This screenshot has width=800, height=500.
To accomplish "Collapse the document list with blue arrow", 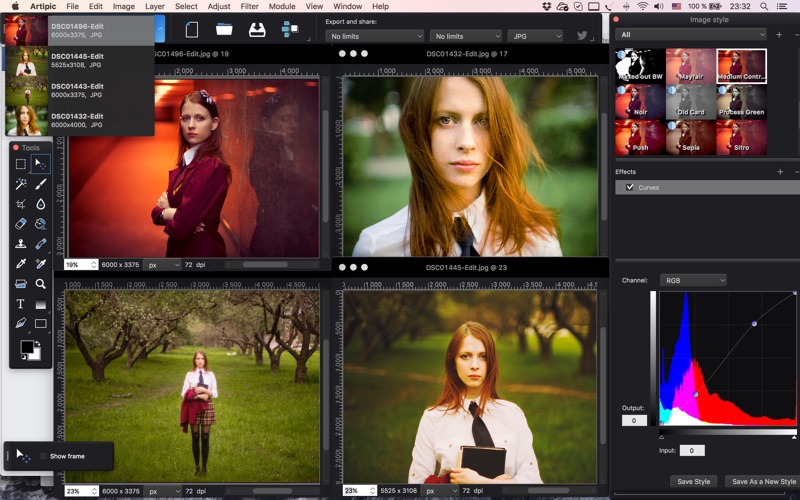I will point(160,30).
